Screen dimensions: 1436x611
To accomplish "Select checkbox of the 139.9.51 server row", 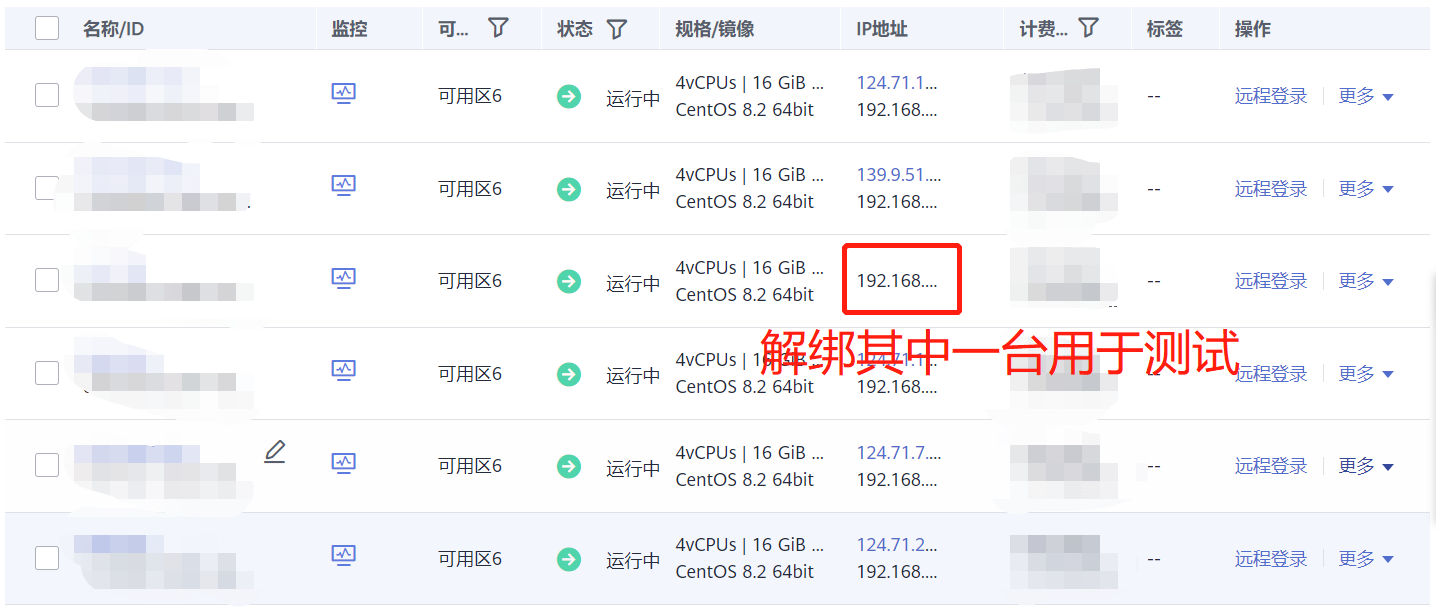I will (47, 188).
